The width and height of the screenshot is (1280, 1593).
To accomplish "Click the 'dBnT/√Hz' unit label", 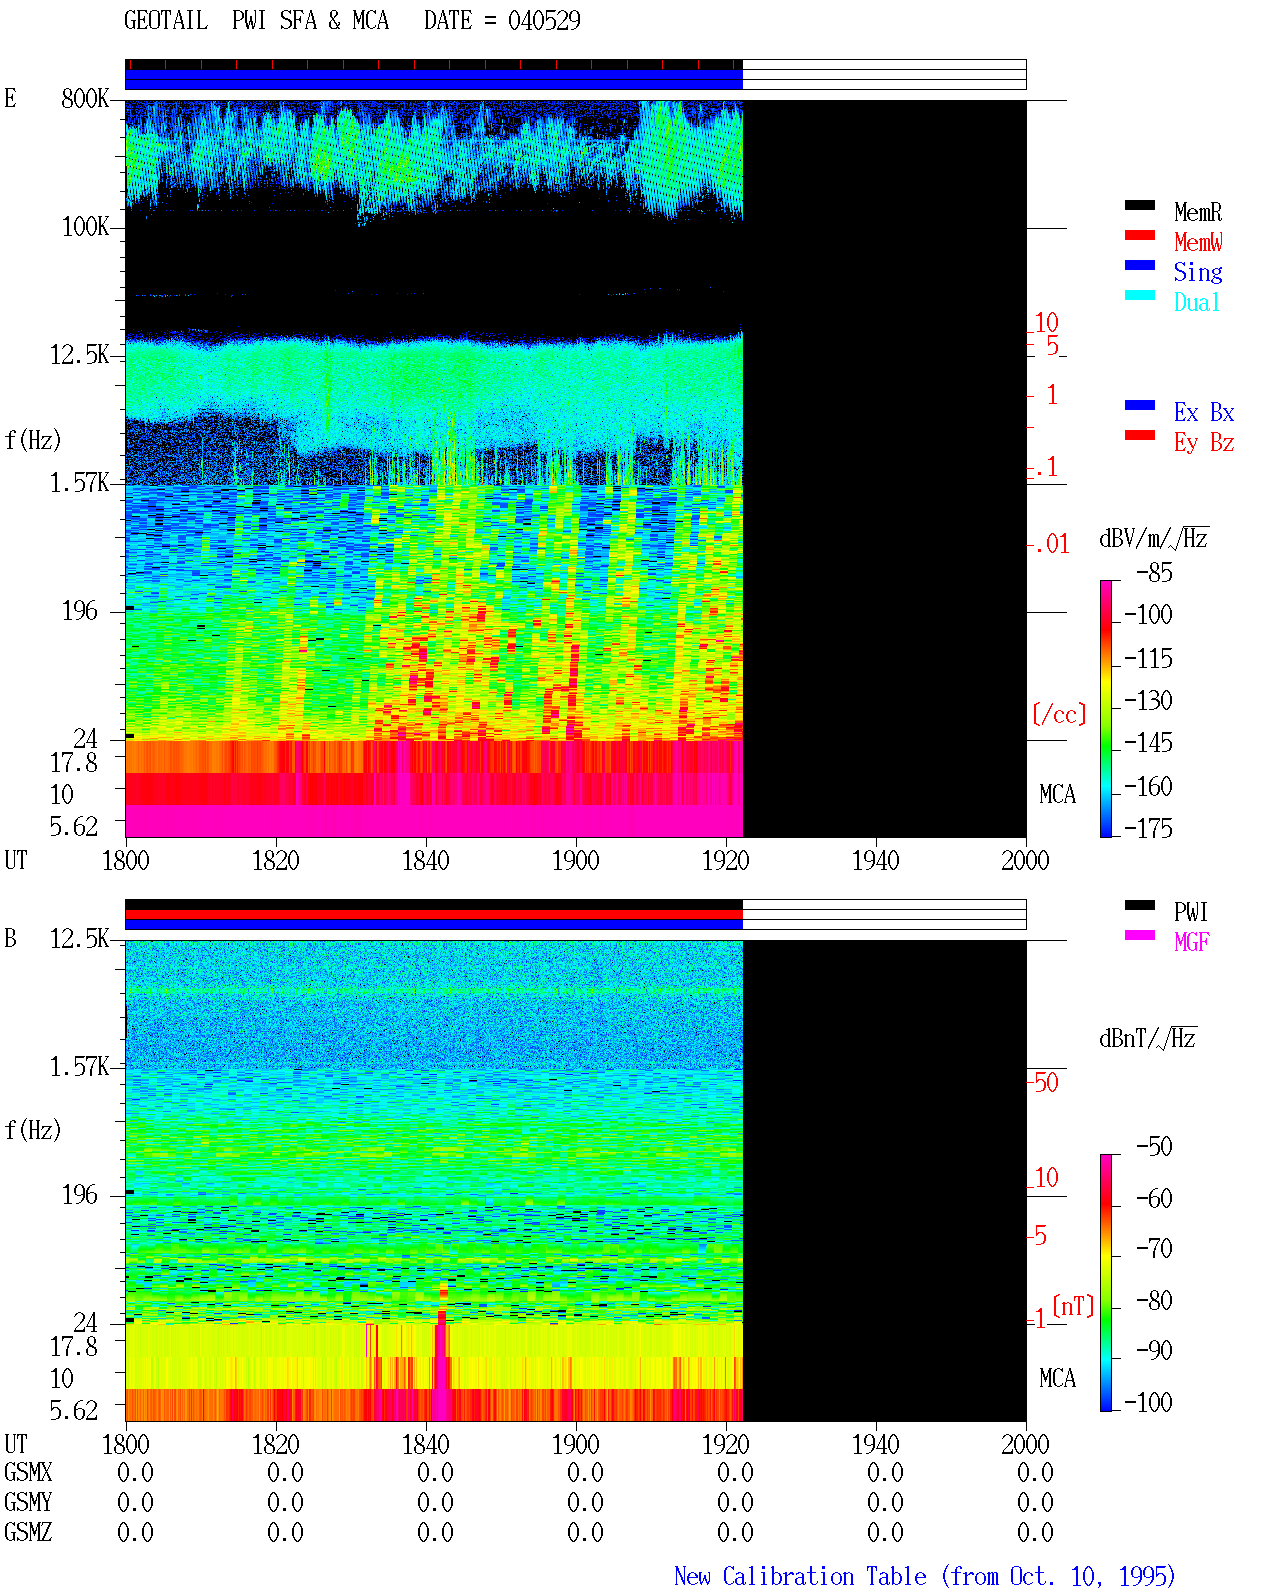I will (1148, 1038).
